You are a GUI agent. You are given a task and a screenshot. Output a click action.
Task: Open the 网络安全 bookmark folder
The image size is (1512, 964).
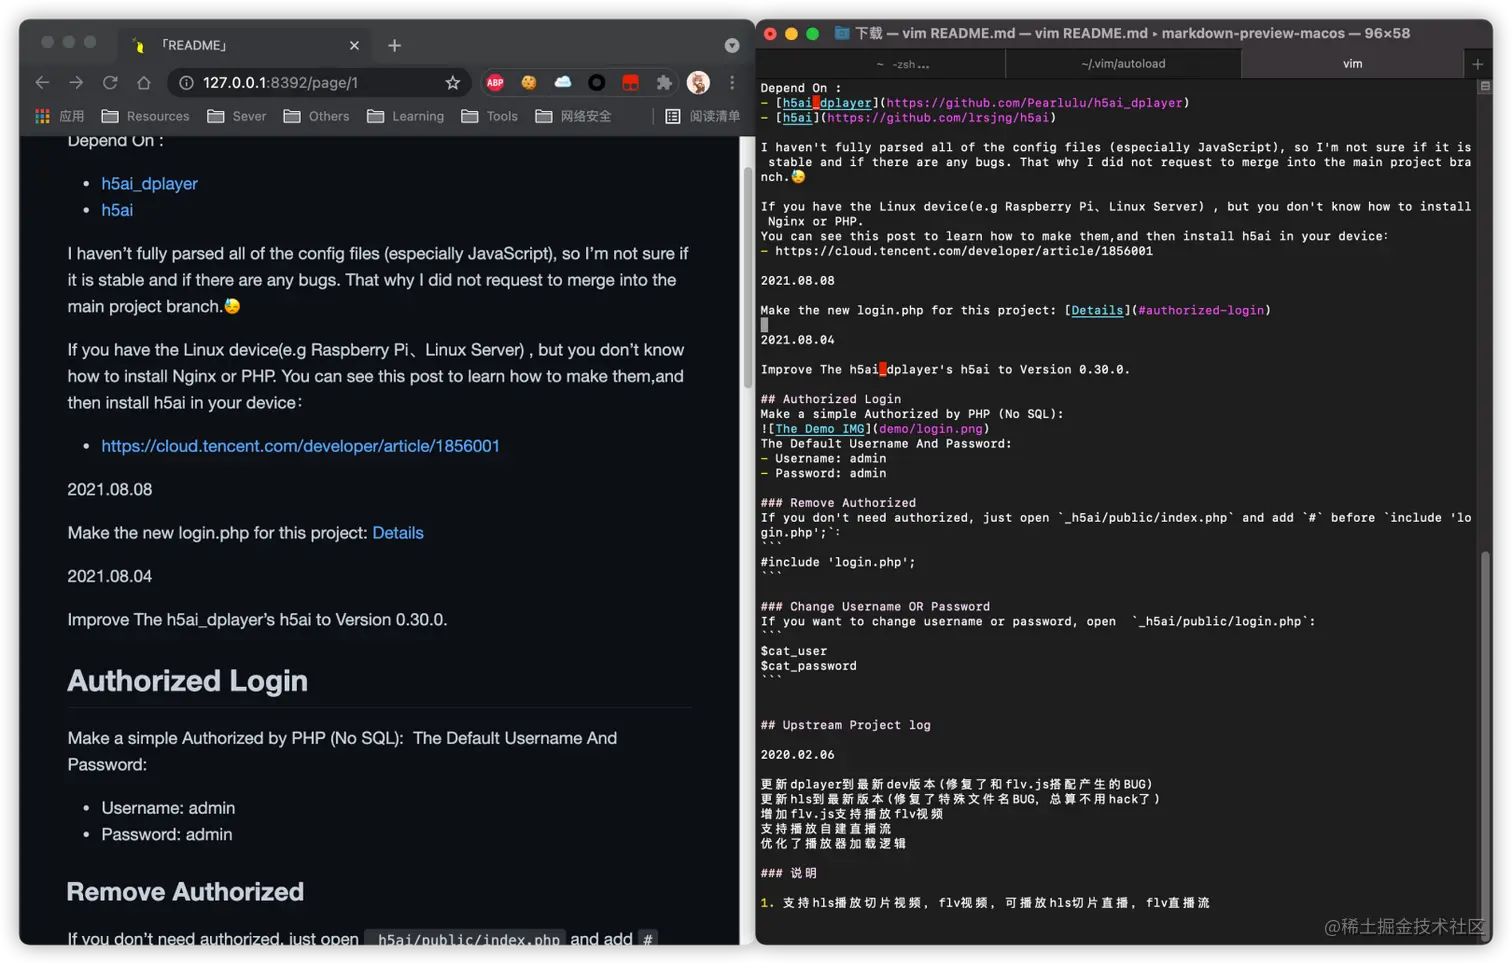tap(574, 116)
